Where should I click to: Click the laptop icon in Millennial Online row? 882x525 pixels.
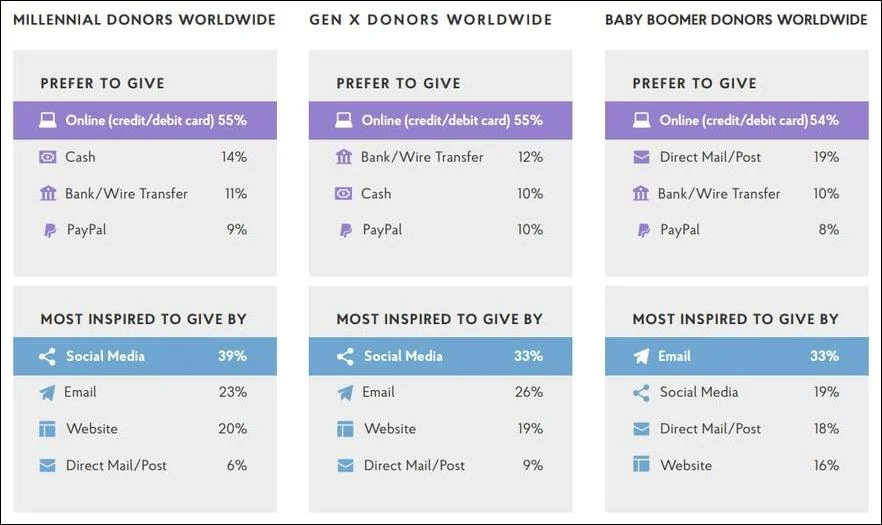click(x=48, y=121)
